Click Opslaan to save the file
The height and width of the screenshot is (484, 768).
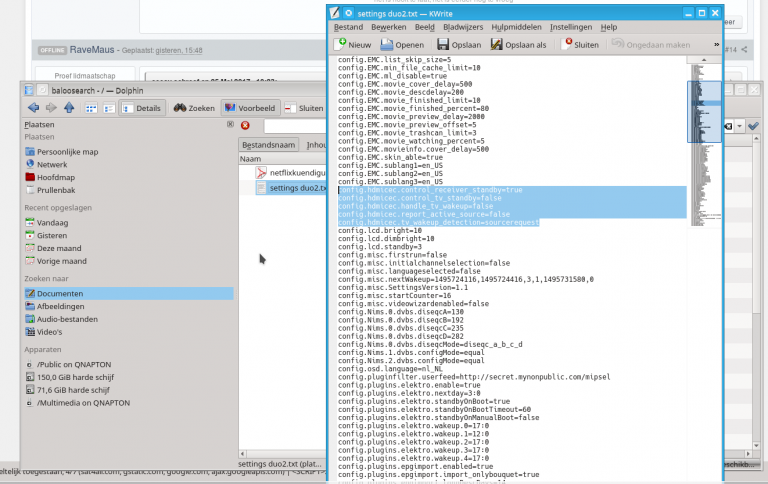click(460, 45)
